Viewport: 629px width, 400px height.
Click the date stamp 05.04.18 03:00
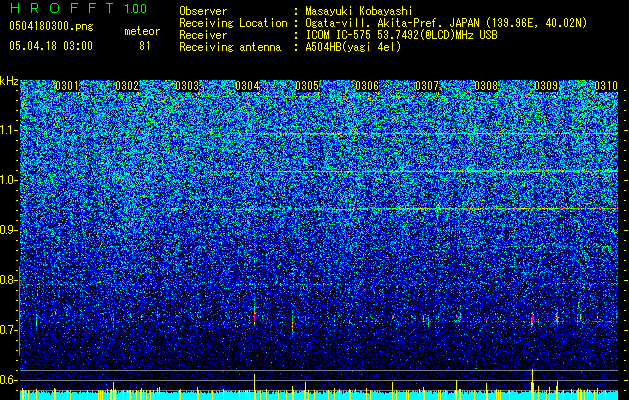click(51, 46)
